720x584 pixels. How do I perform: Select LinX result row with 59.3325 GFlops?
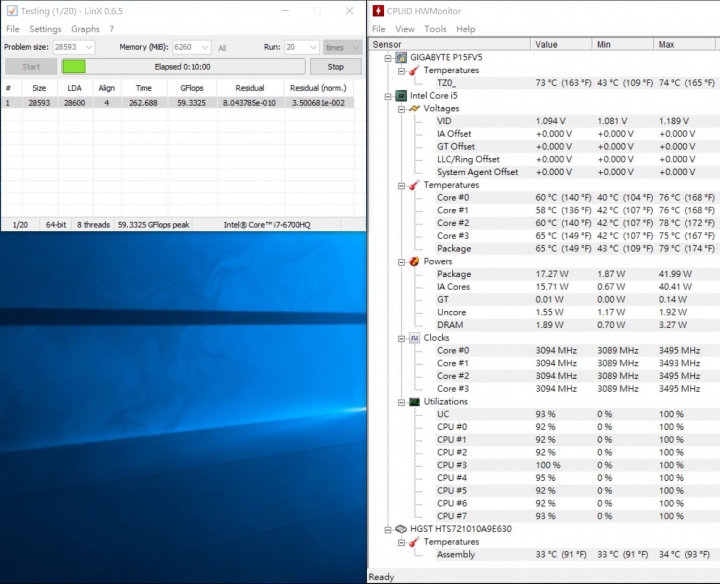click(x=177, y=103)
